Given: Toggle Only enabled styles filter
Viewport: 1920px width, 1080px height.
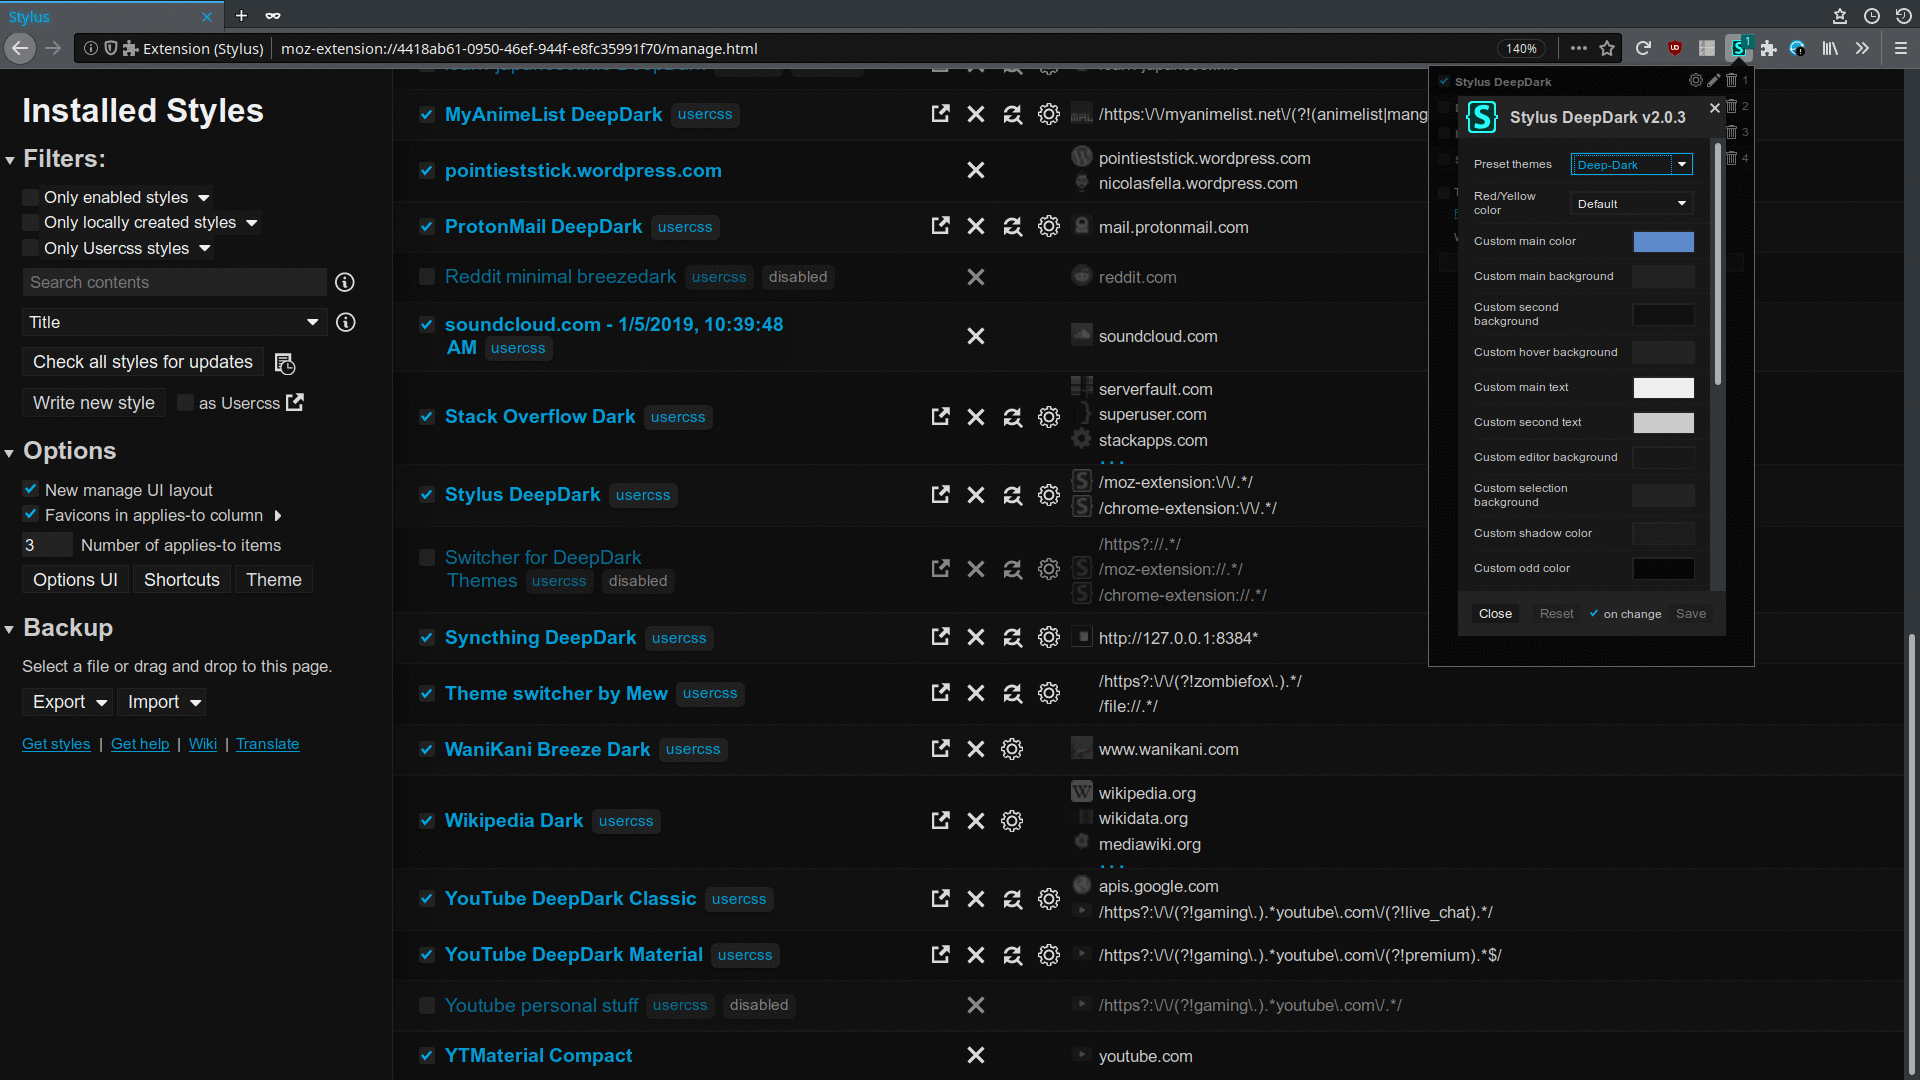Looking at the screenshot, I should coord(31,198).
